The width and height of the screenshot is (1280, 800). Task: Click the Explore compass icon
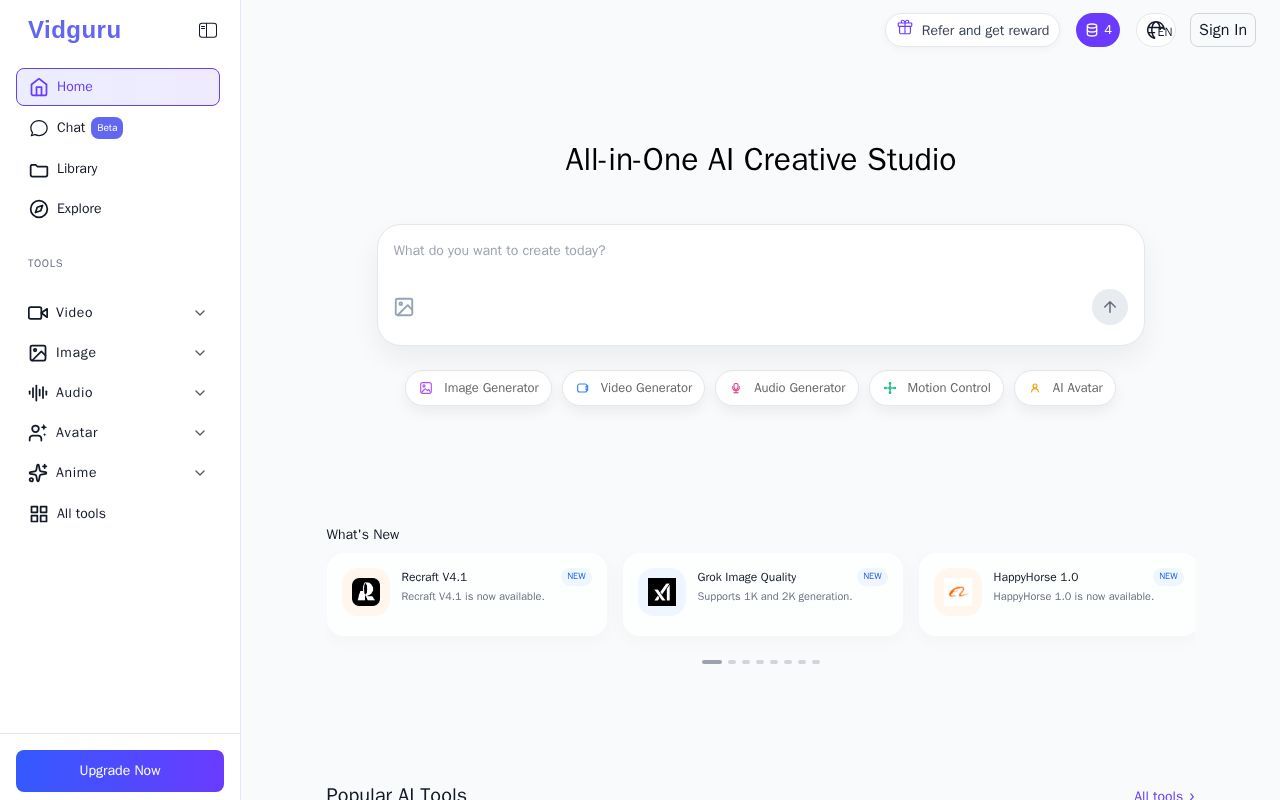39,209
